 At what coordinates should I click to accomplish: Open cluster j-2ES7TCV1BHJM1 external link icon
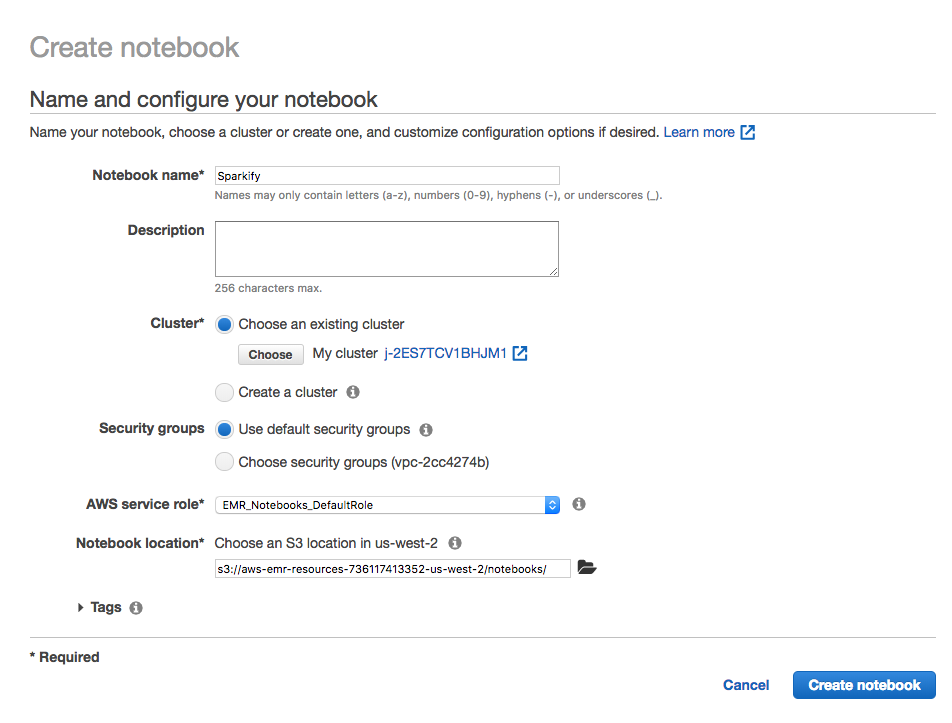click(520, 354)
